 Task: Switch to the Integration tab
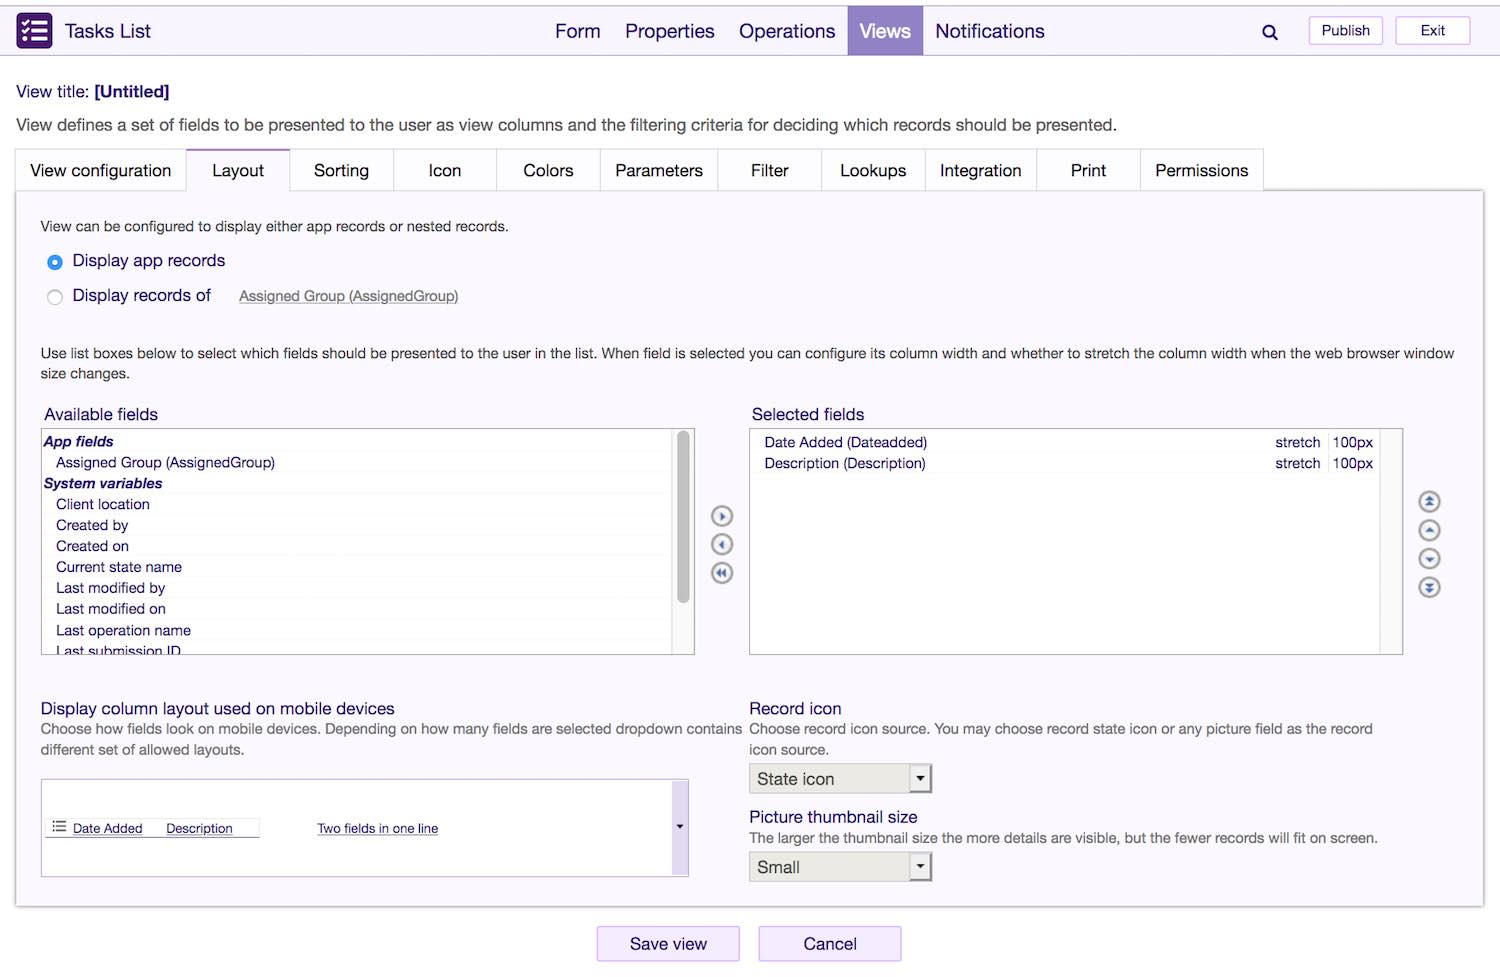[x=981, y=170]
